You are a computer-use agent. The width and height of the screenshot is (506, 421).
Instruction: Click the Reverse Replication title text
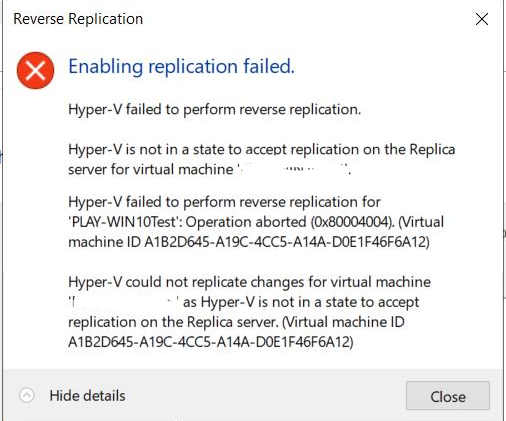pyautogui.click(x=78, y=19)
